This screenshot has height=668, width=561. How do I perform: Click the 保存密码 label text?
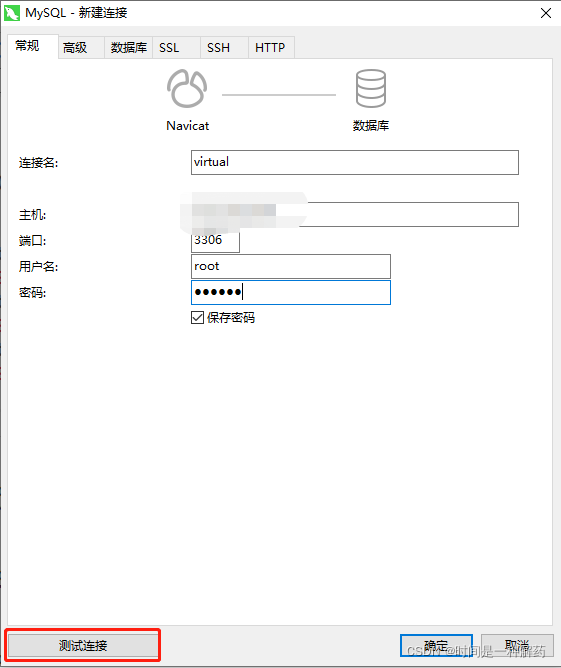tap(231, 317)
